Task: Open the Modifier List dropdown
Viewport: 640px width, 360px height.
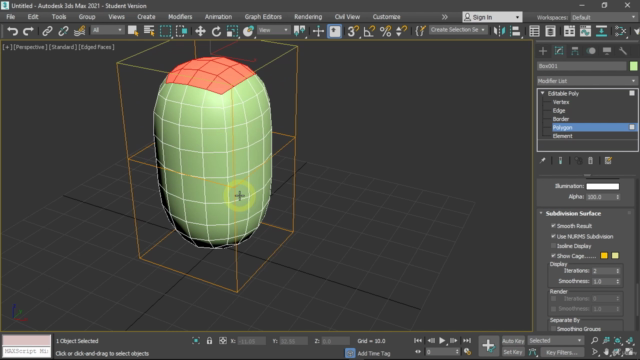Action: click(587, 81)
